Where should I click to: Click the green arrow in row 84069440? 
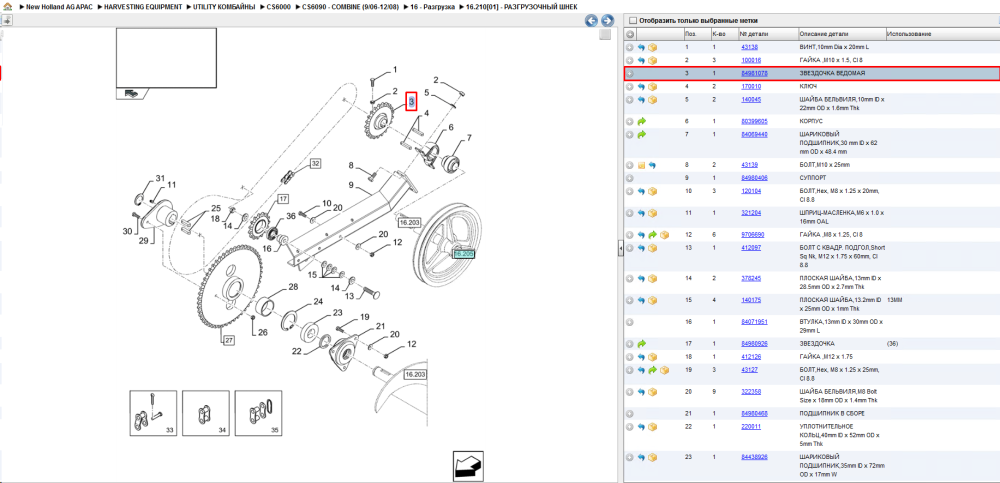coord(642,135)
